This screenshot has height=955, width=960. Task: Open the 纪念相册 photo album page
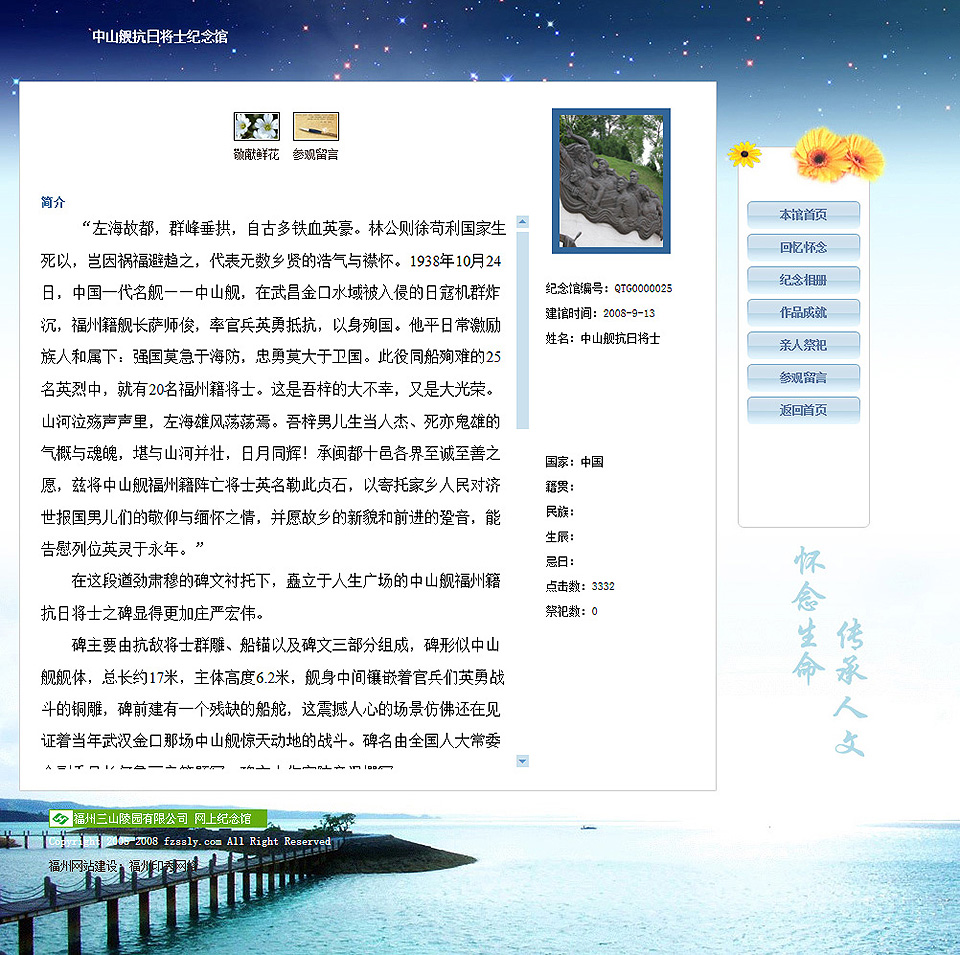(x=802, y=281)
